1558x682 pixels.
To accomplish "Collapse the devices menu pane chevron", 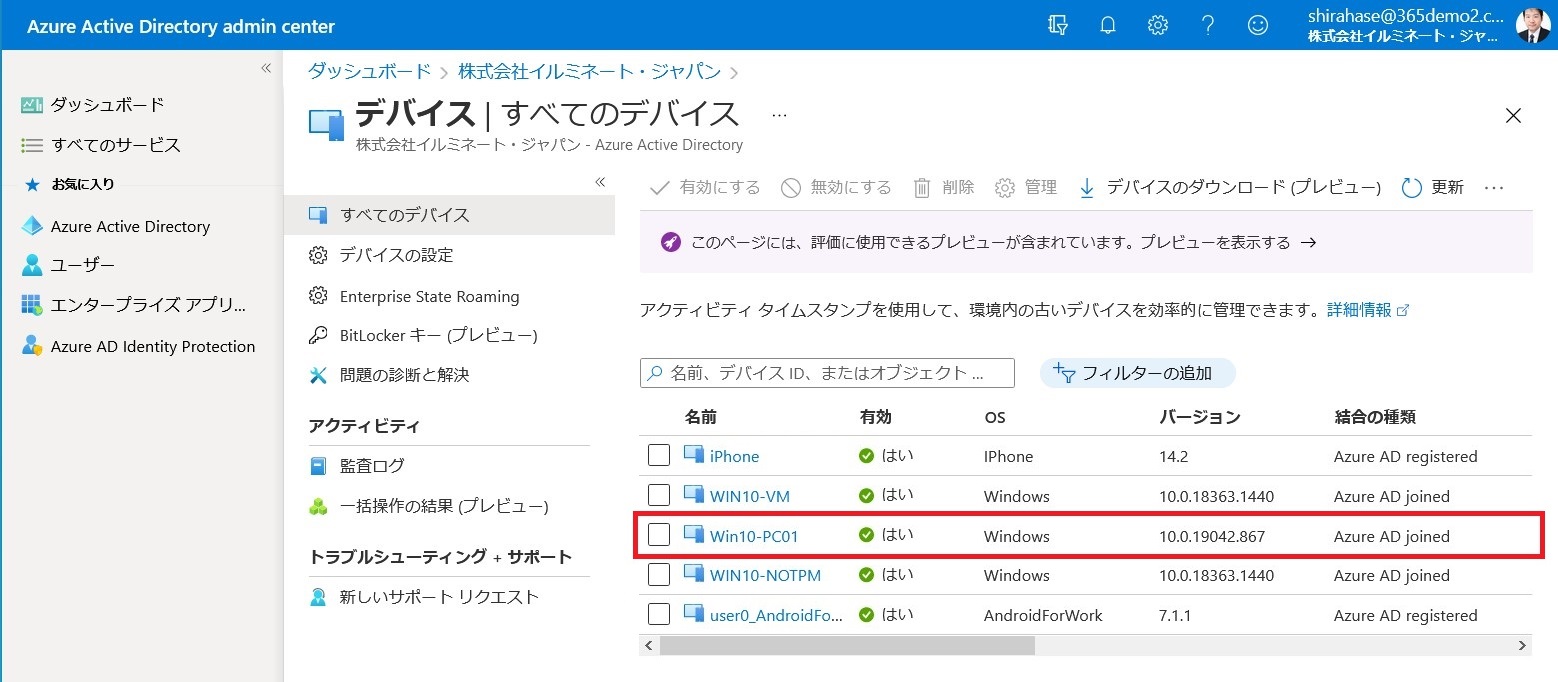I will coord(600,182).
